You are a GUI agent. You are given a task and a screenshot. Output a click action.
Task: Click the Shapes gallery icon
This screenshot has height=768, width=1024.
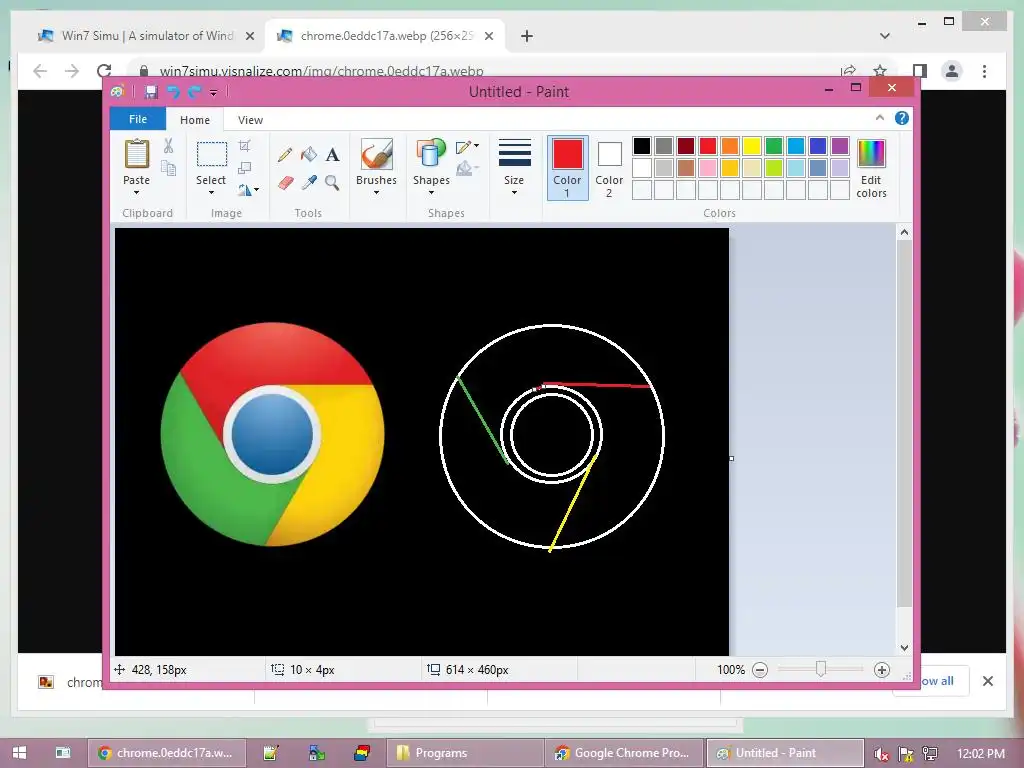pos(430,153)
